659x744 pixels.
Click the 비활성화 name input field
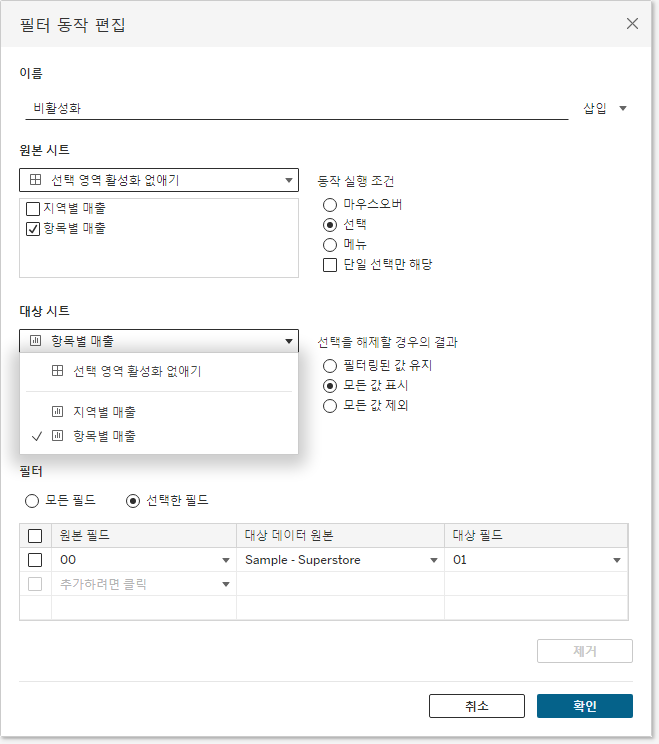(x=297, y=109)
